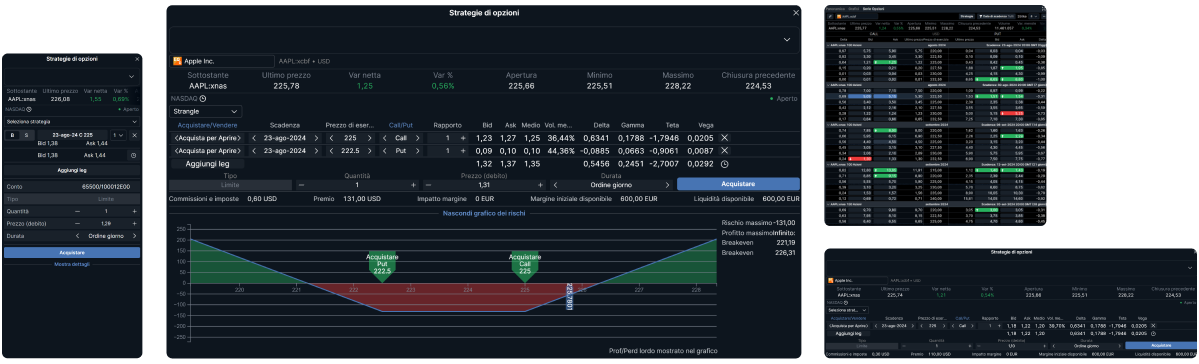Viewport: 1199px width, 364px height.
Task: Remove leg with X in left panel
Action: click(134, 135)
